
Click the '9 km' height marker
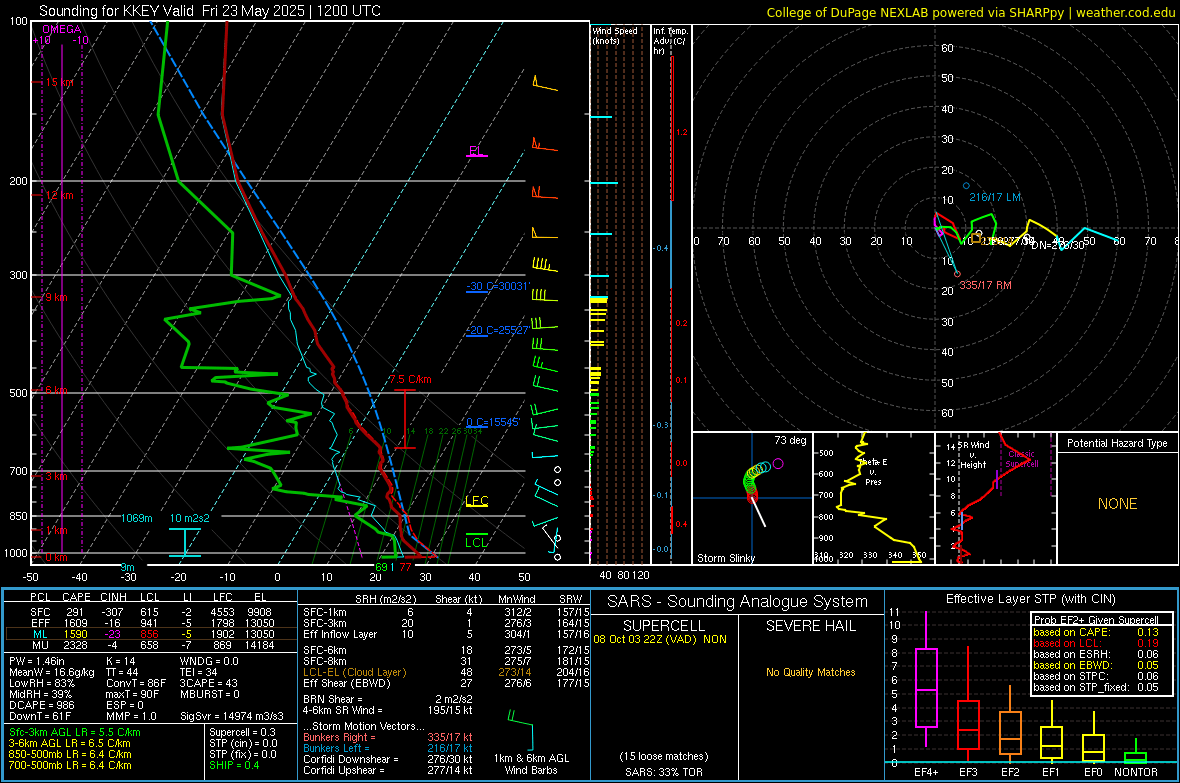pyautogui.click(x=56, y=297)
